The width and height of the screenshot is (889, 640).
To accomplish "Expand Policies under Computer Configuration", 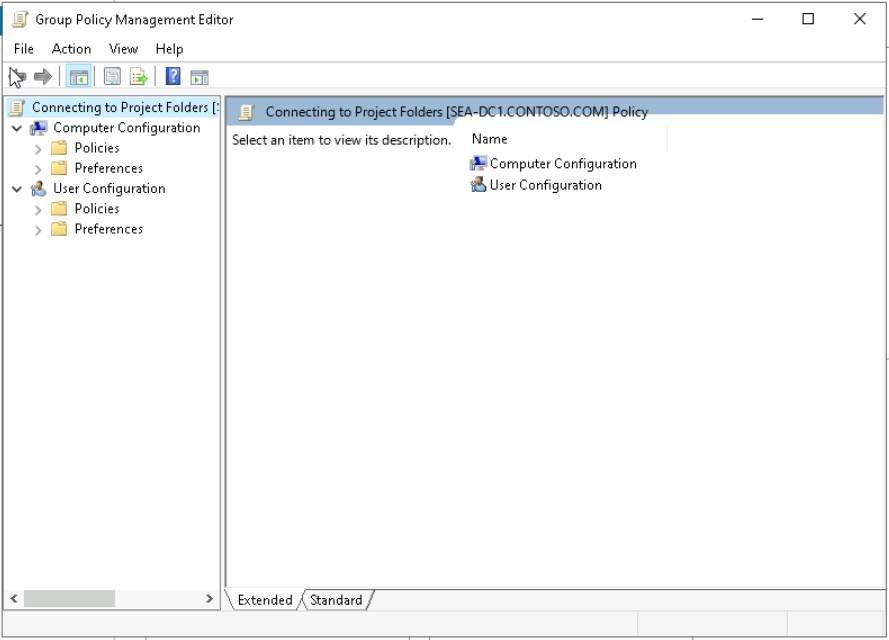I will pos(38,150).
